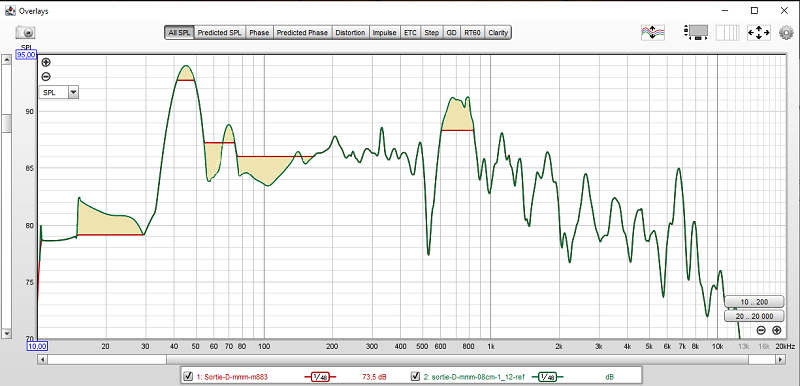Toggle checkbox for trace 1 Sortie-D-mmm-m883
Viewport: 800px width, 386px height.
[x=188, y=377]
